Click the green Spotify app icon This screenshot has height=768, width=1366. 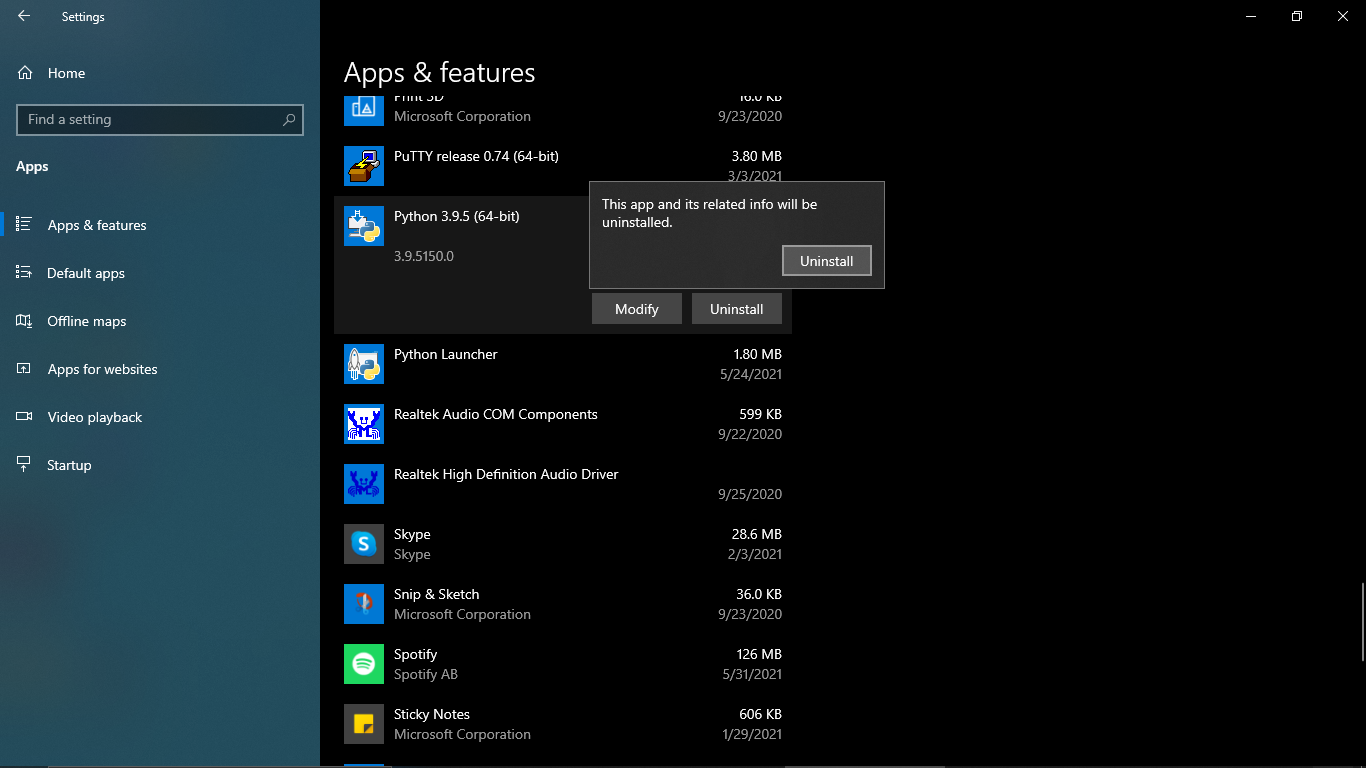coord(363,664)
